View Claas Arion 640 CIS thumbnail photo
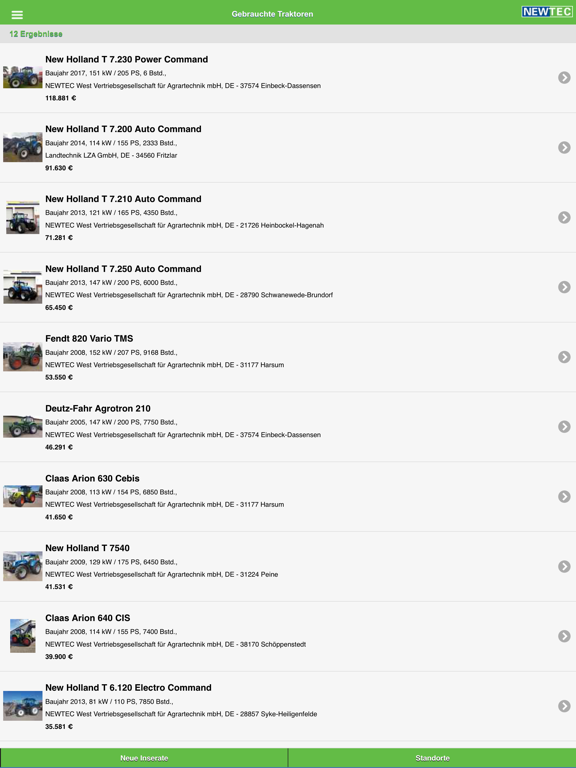The image size is (576, 768). (x=23, y=636)
